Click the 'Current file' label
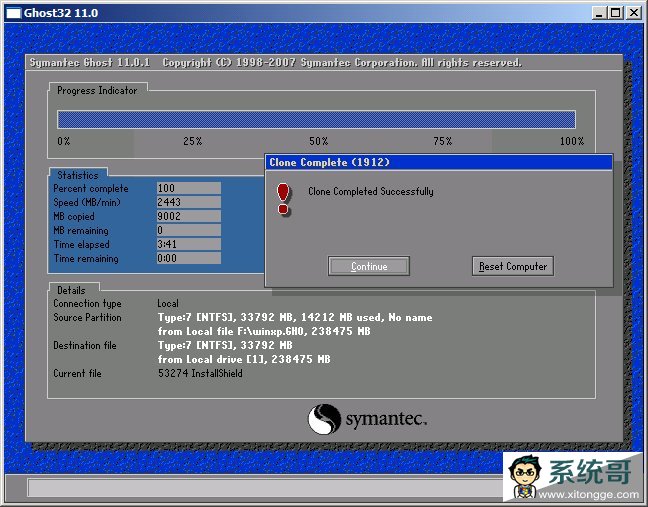The image size is (648, 507). click(77, 374)
